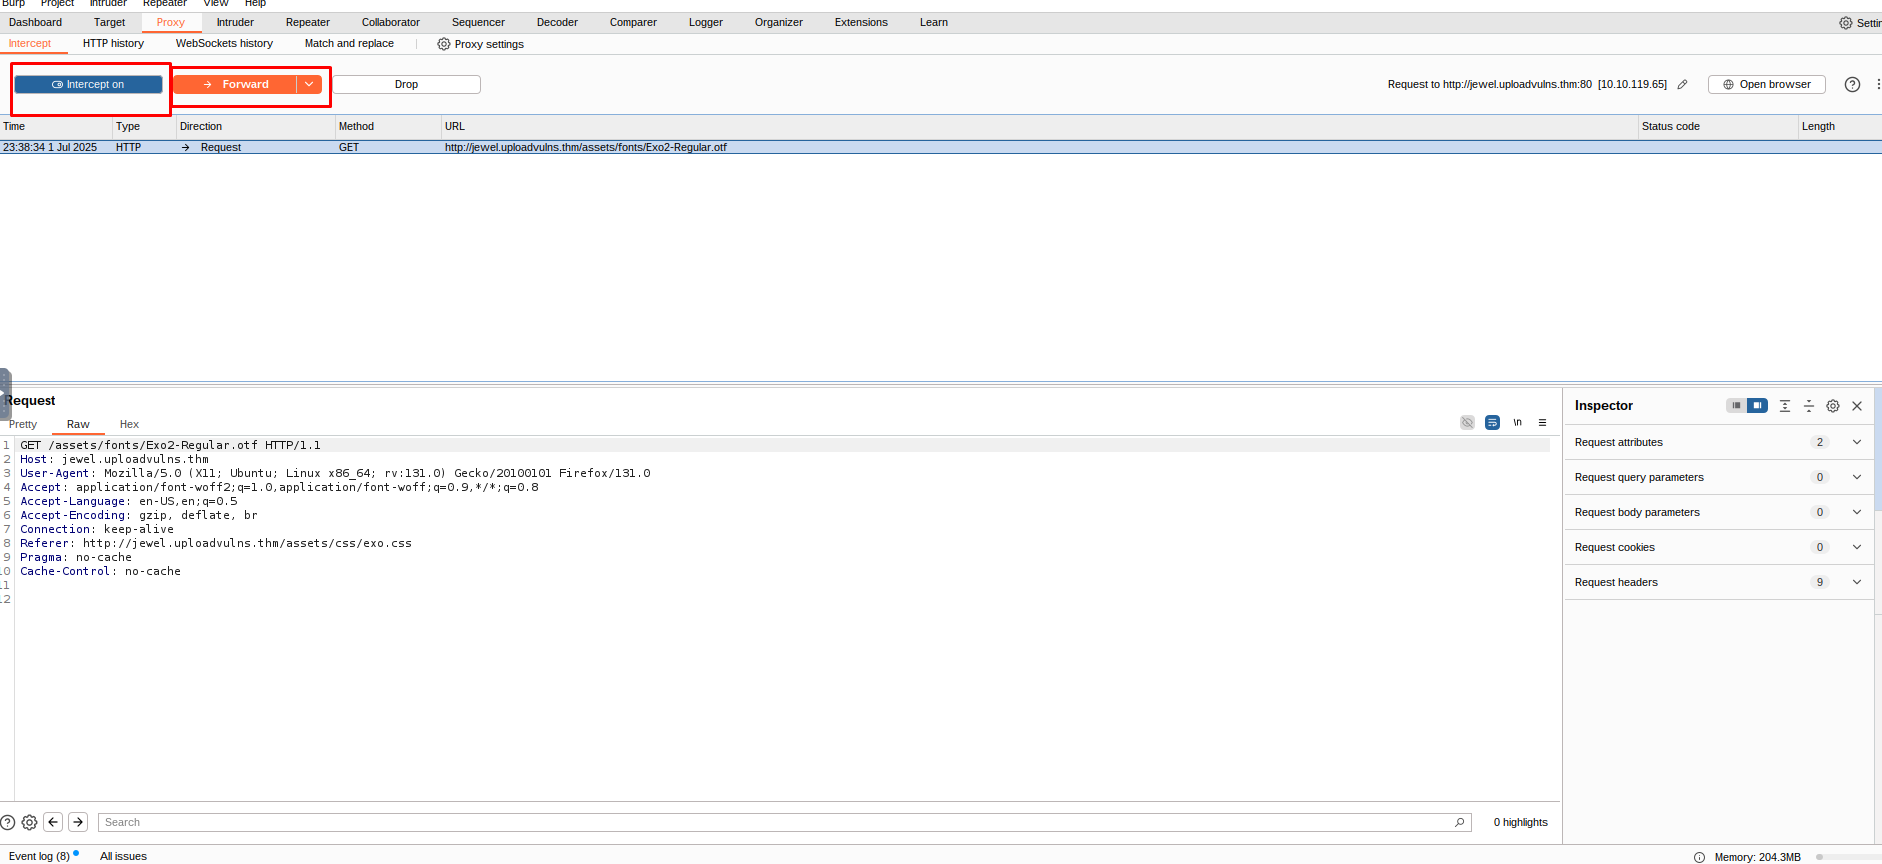Go to previous search match arrow
This screenshot has height=864, width=1882.
pos(53,822)
